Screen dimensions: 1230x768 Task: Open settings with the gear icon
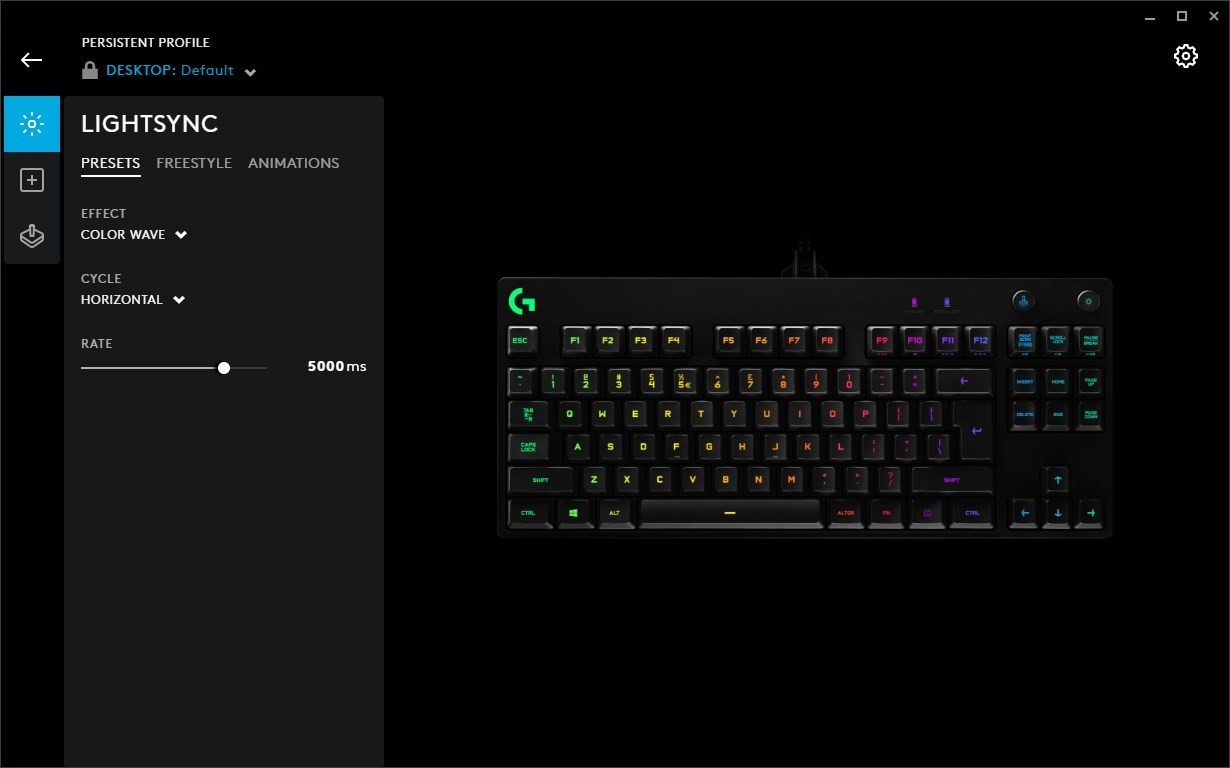(1186, 56)
